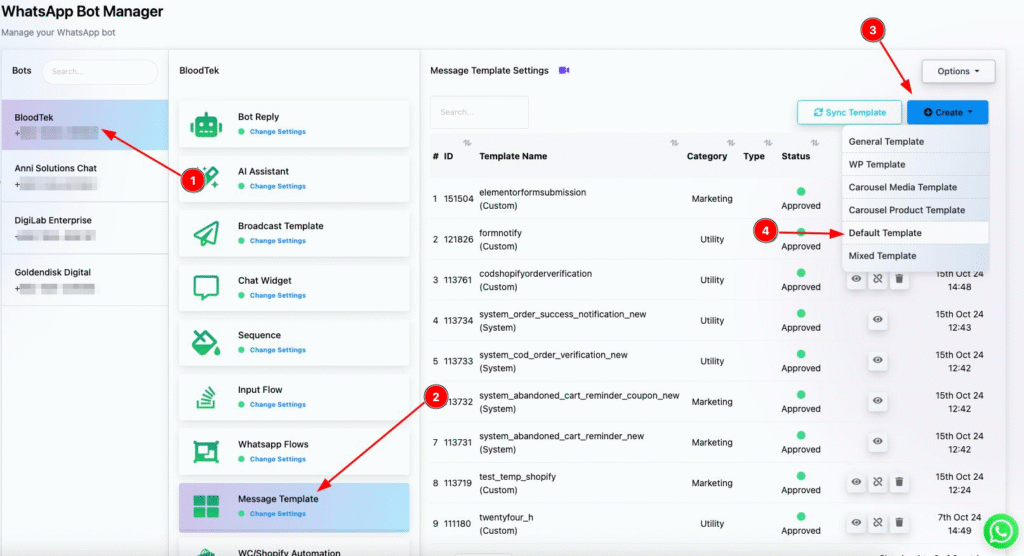
Task: View codshopifyorderverification template with eye icon
Action: pyautogui.click(x=856, y=279)
